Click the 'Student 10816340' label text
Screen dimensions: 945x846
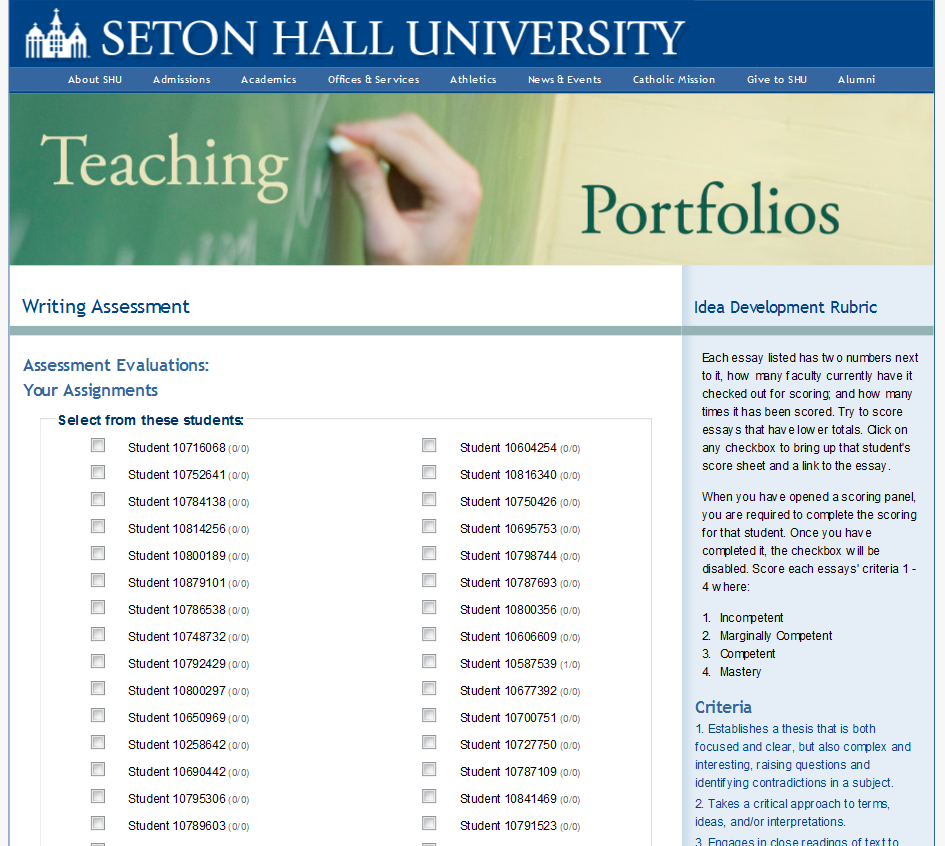click(x=508, y=475)
